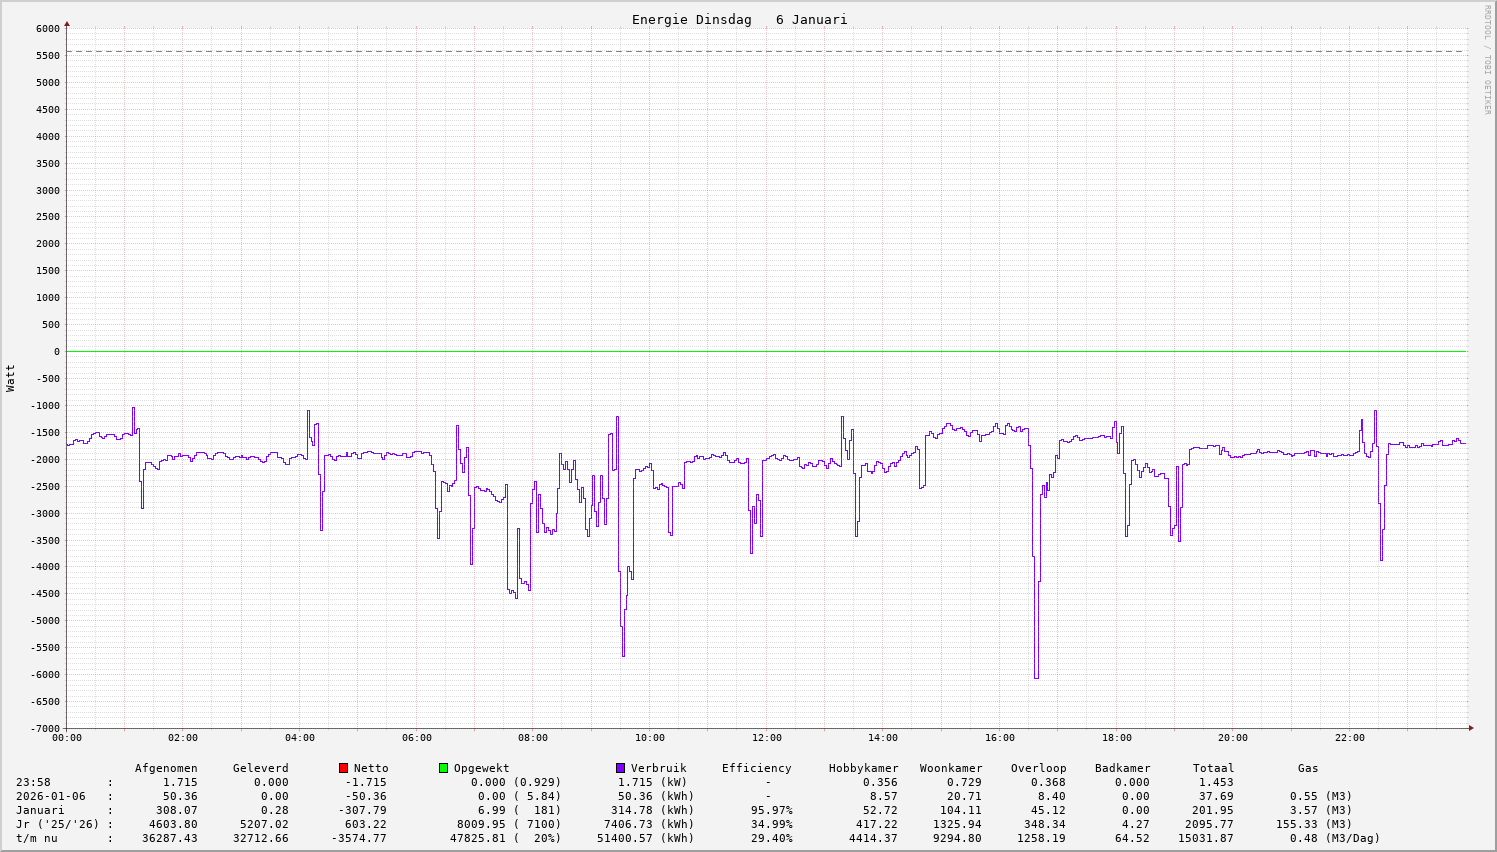Click the RRDTOOL / TOBI OETIKER watermark
The height and width of the screenshot is (852, 1497).
1486,60
